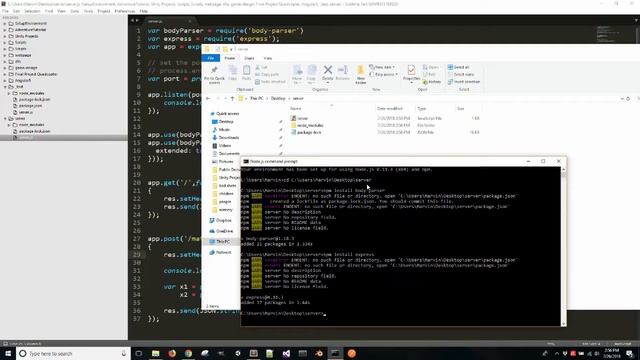Click the taskbar clock showing date and time
This screenshot has width=640, height=360.
click(612, 353)
